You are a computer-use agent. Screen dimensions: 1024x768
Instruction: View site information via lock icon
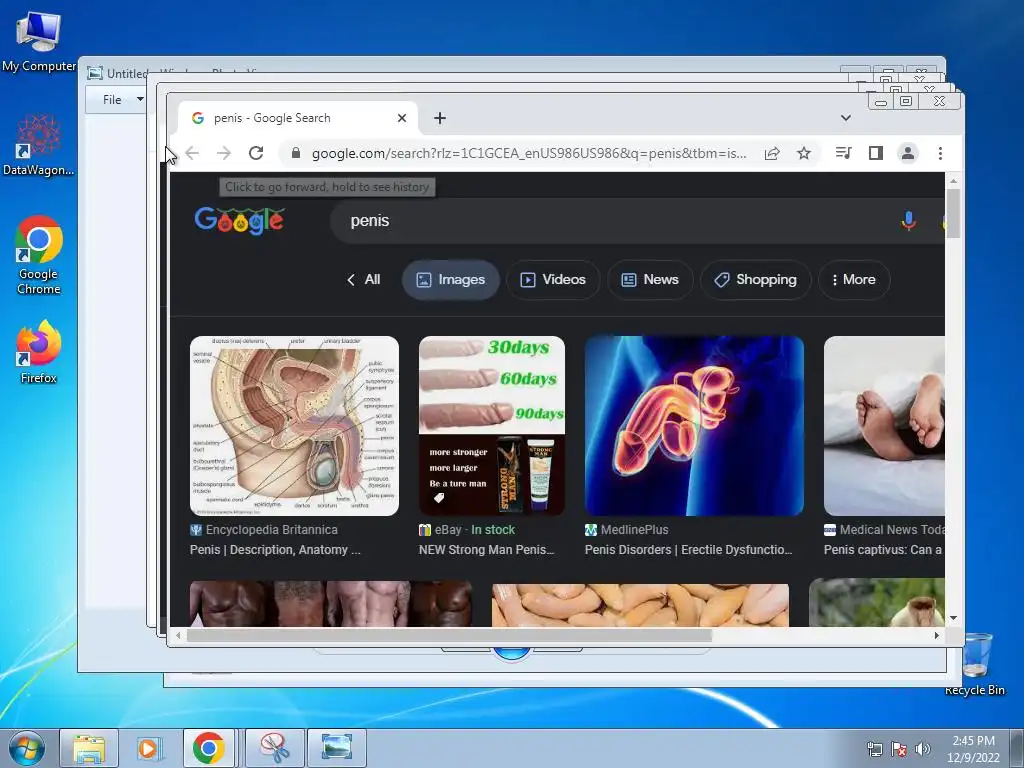[x=296, y=153]
